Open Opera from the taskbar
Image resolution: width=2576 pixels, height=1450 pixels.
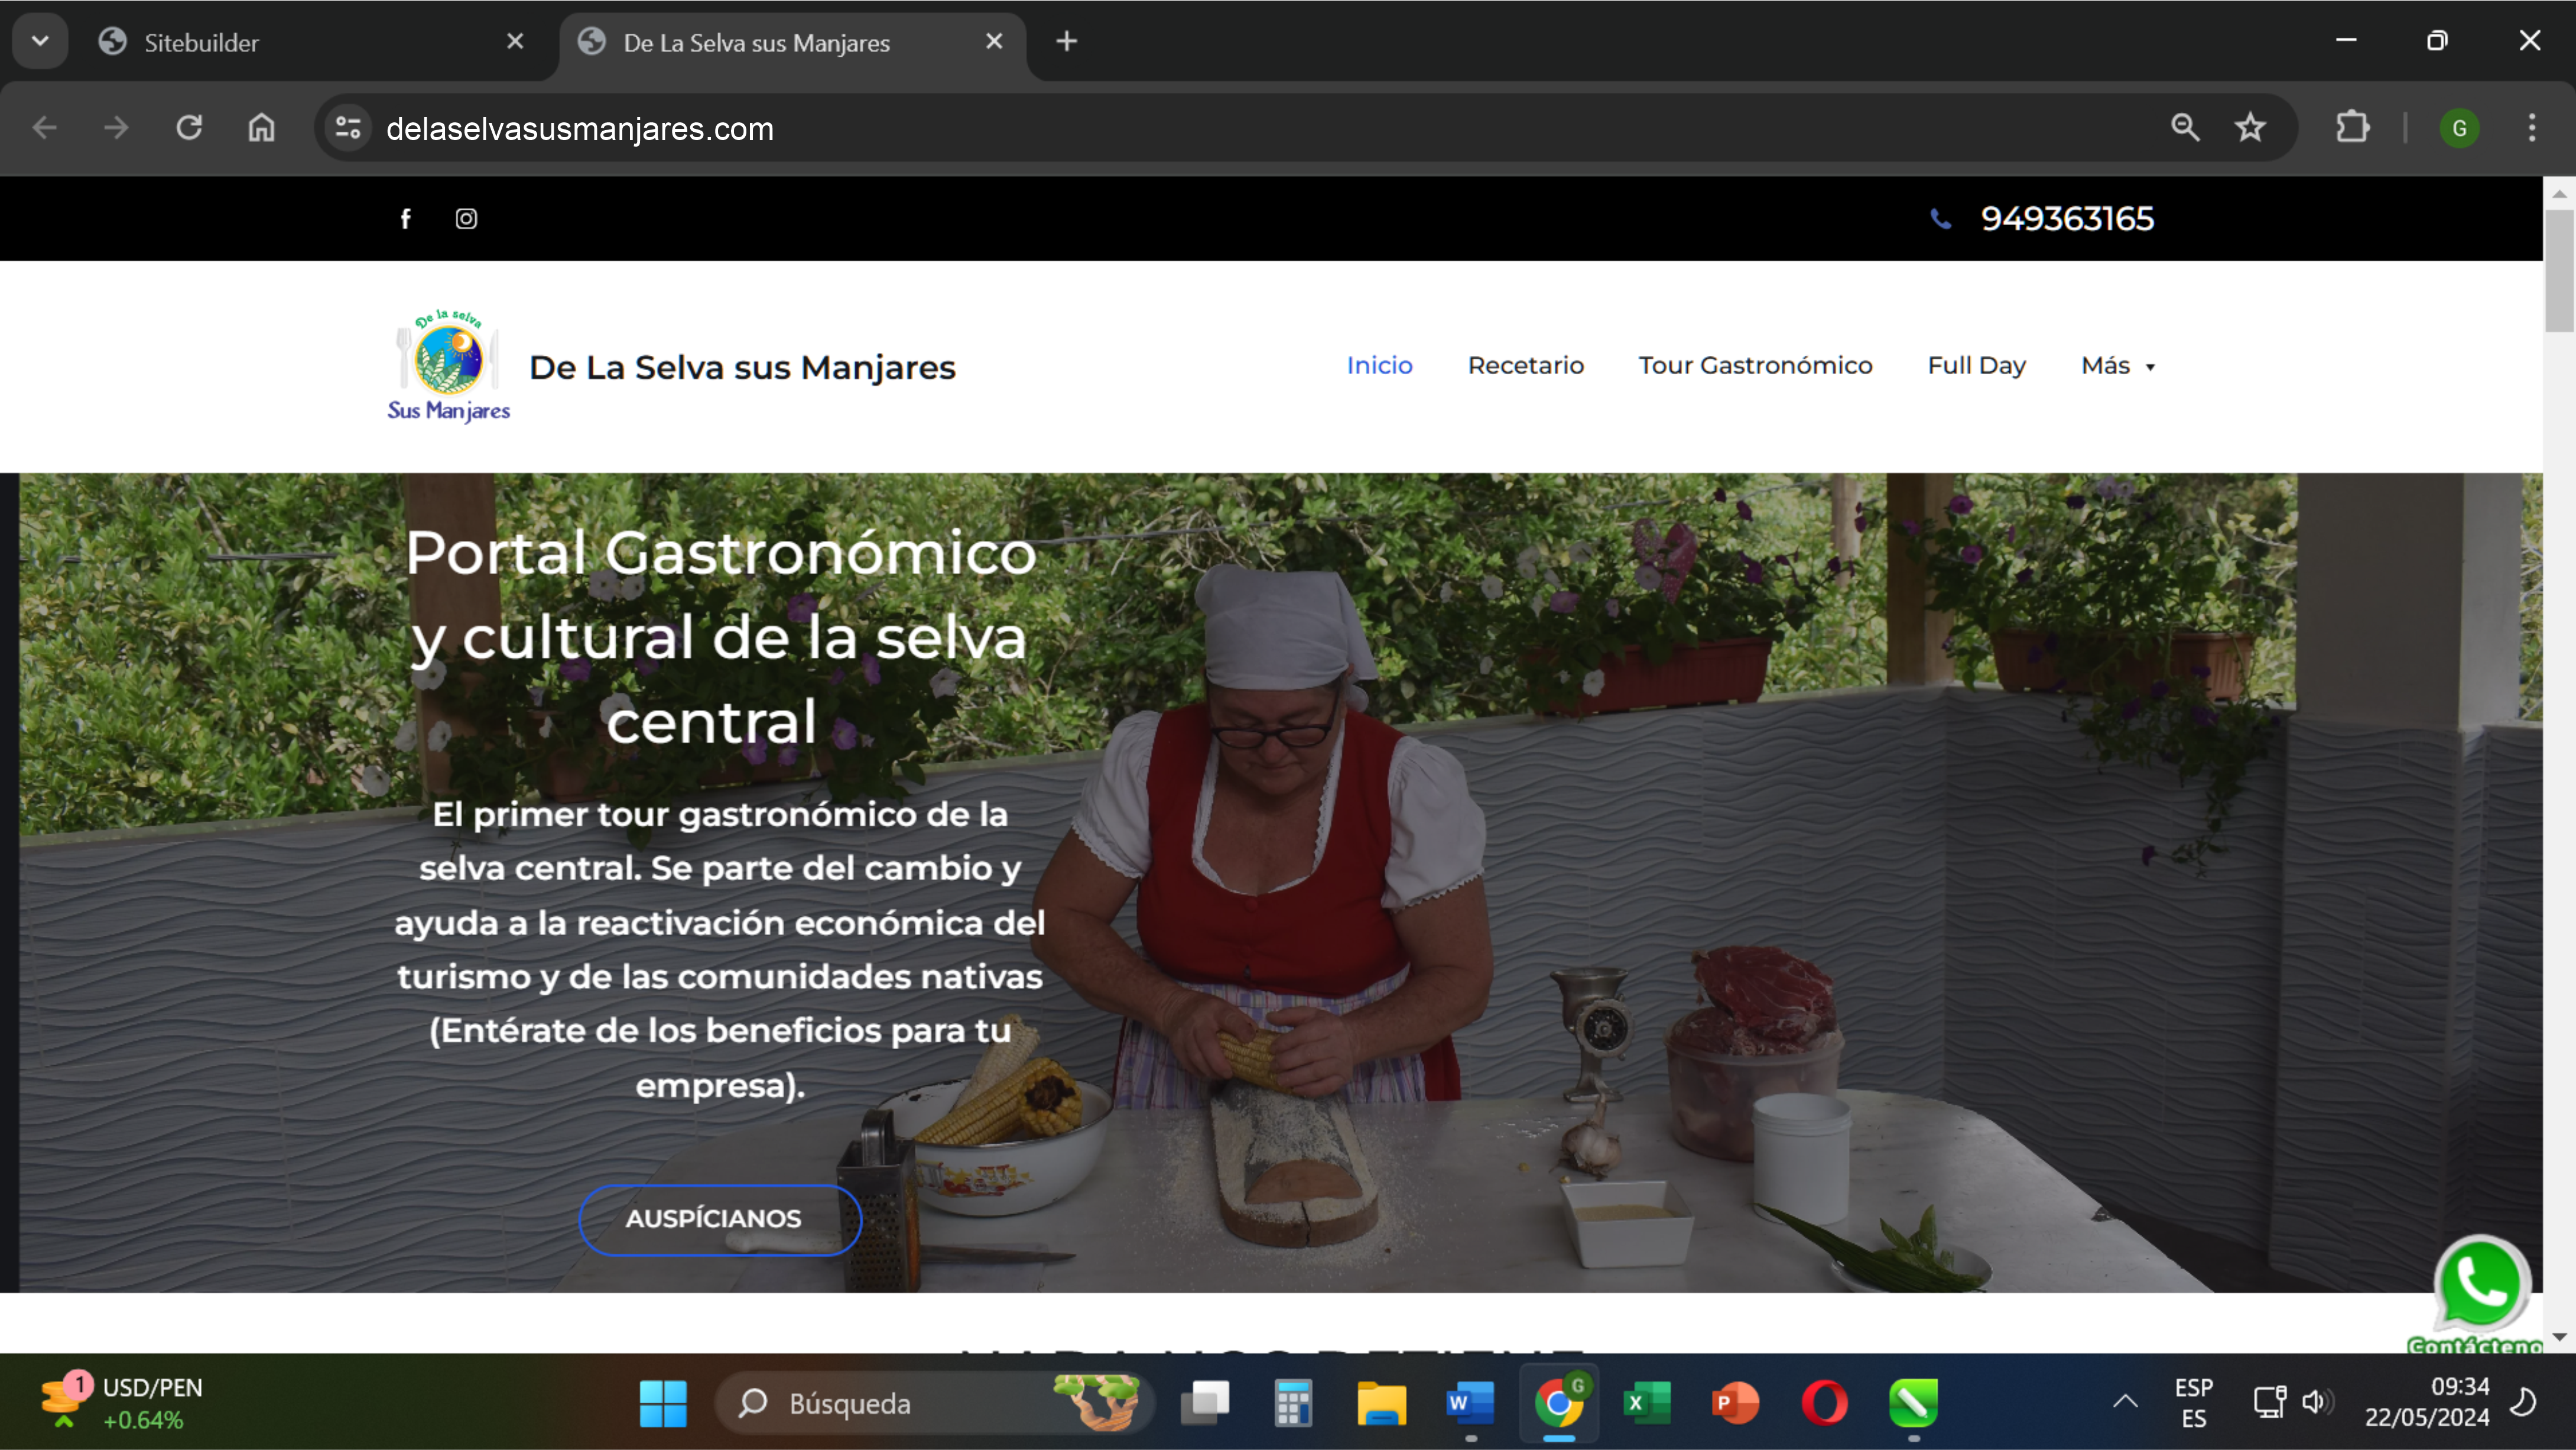click(1824, 1403)
